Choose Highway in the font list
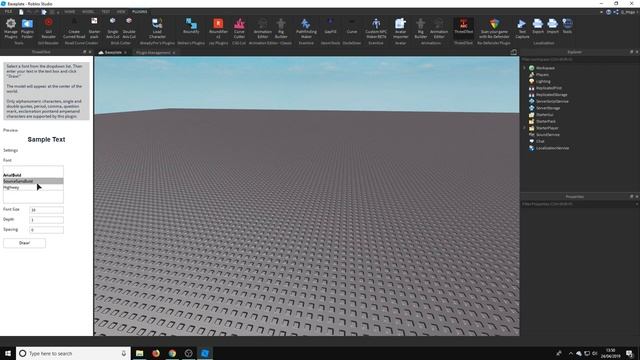 [x=33, y=188]
